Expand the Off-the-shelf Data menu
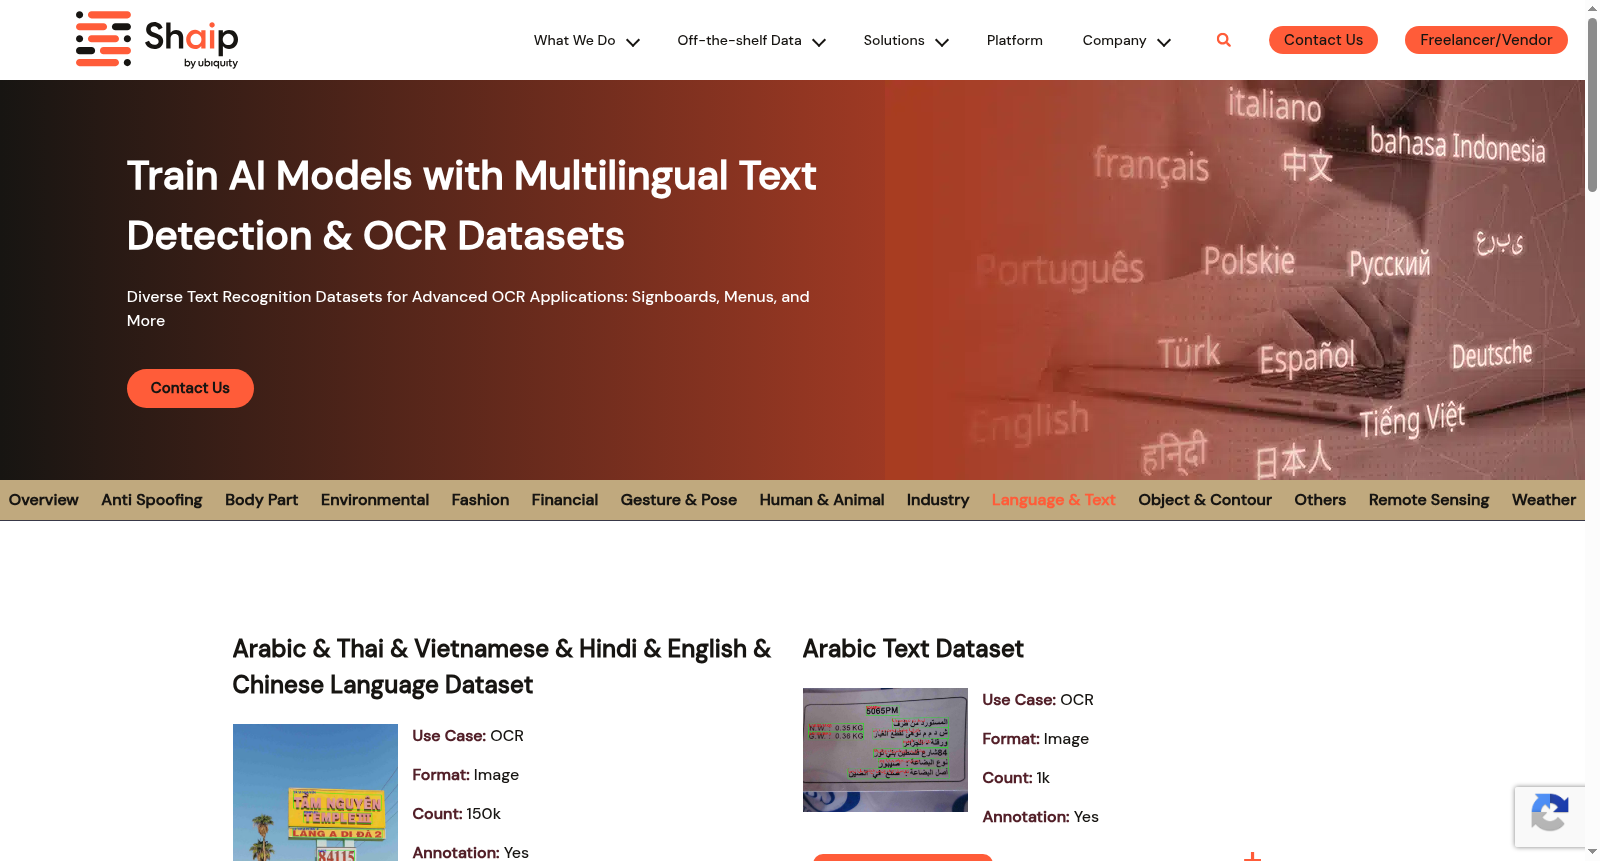The width and height of the screenshot is (1600, 861). point(751,41)
